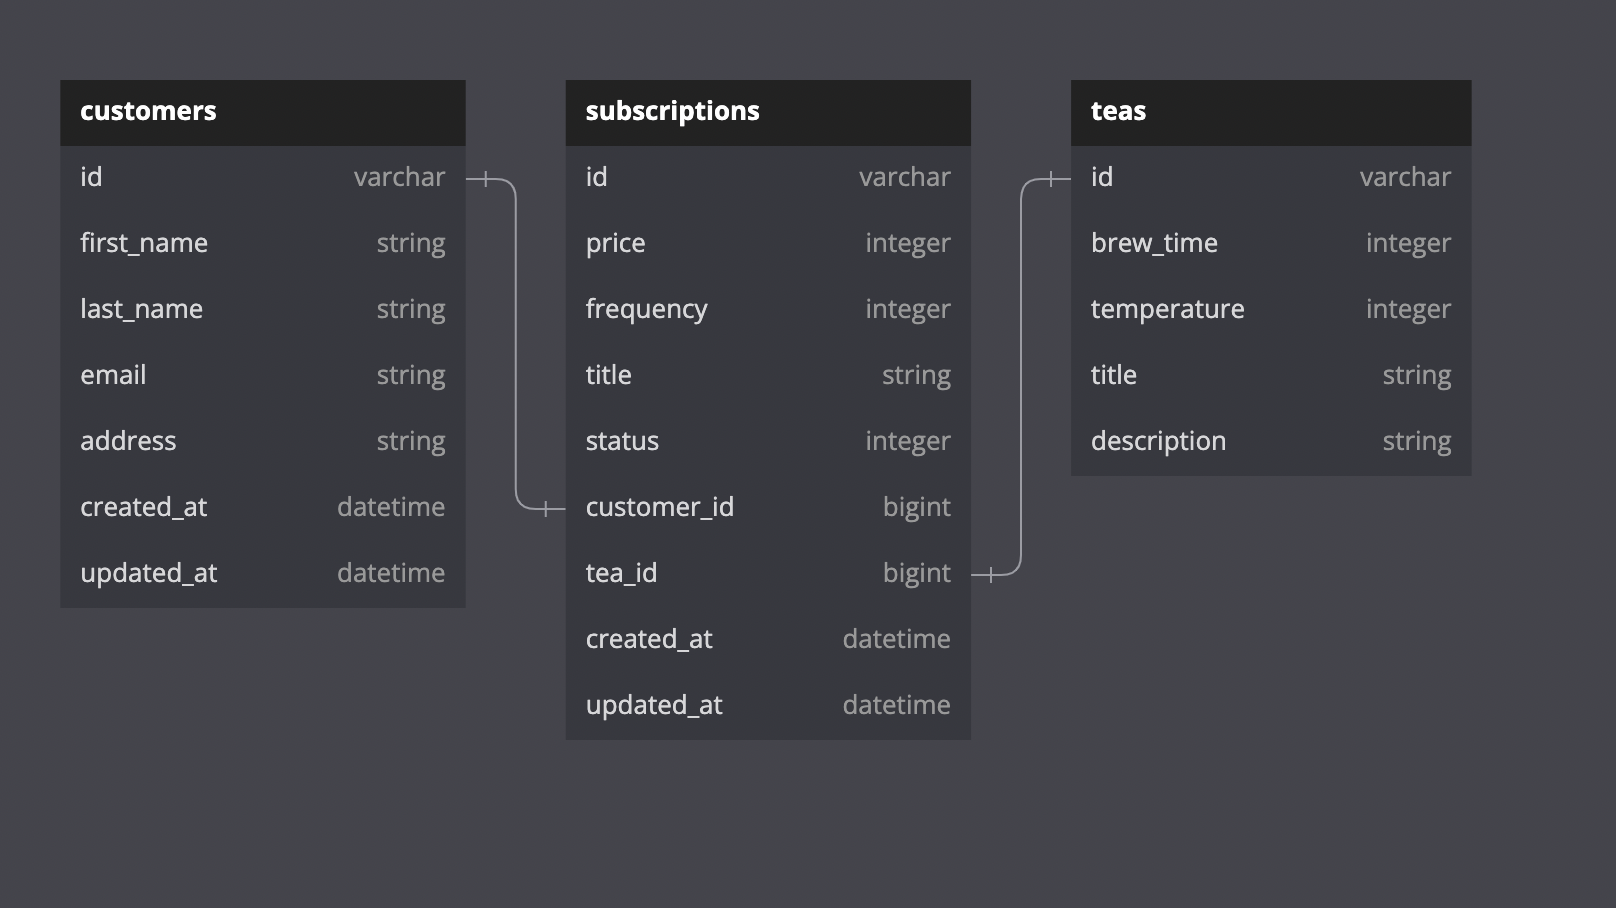The height and width of the screenshot is (908, 1616).
Task: Click the price field in subscriptions
Action: click(768, 243)
